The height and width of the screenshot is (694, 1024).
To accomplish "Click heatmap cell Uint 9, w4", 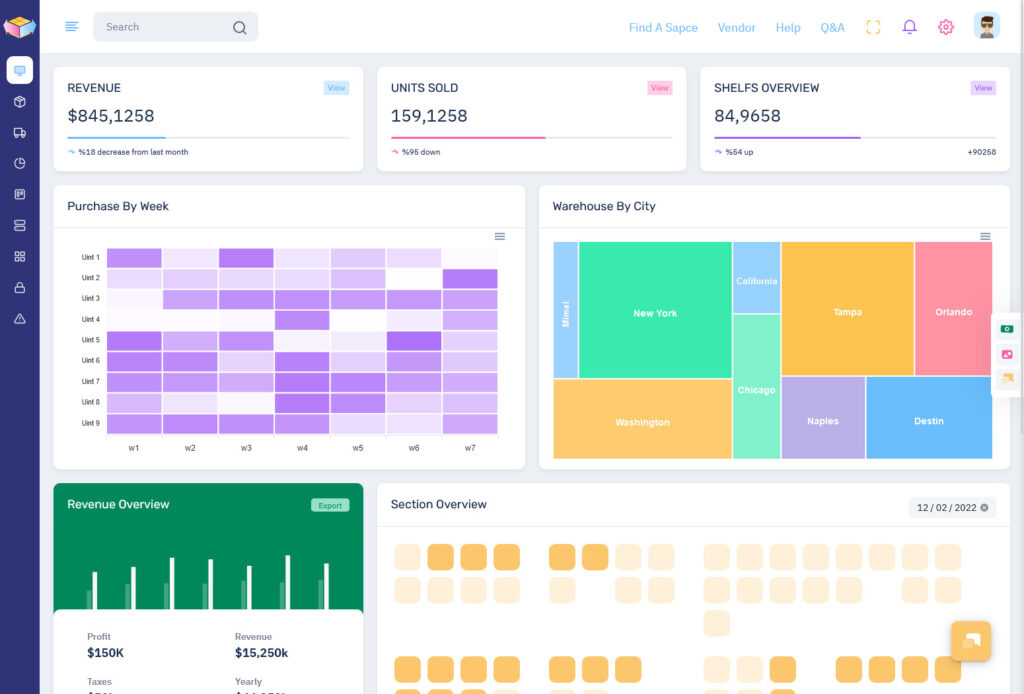I will 302,424.
